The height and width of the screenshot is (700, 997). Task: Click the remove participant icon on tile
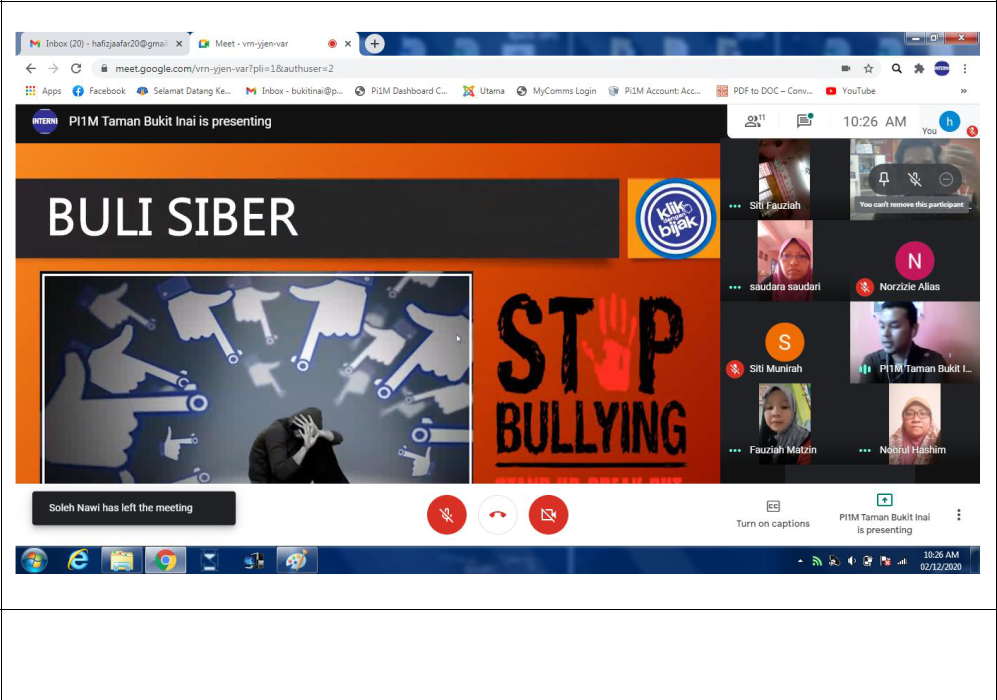(946, 180)
